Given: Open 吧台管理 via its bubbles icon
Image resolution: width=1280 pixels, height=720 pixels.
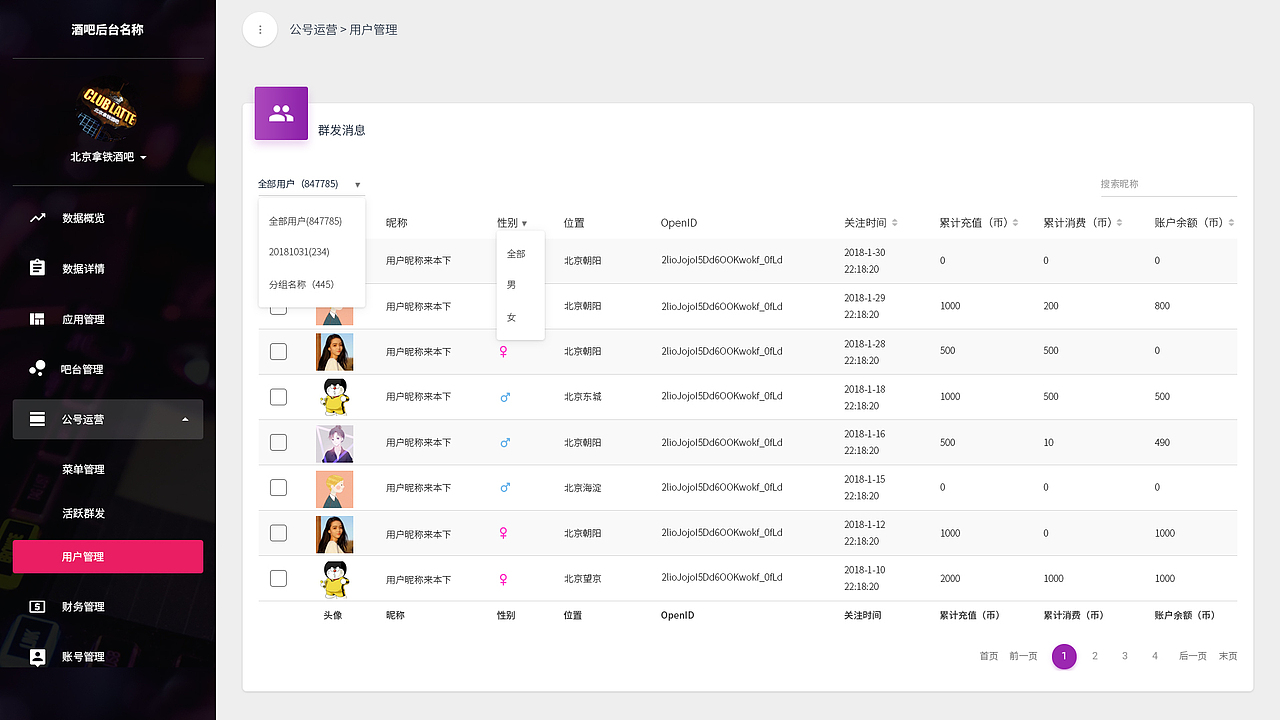Looking at the screenshot, I should [x=37, y=369].
